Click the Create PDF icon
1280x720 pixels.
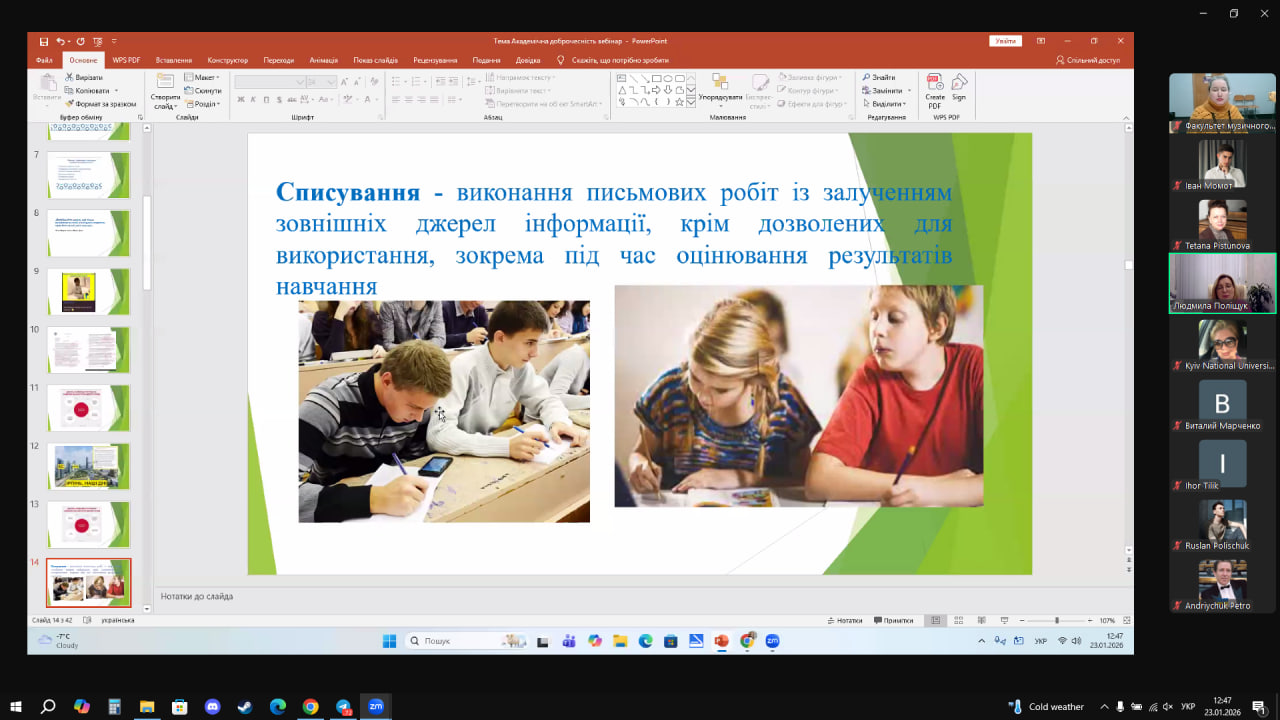tap(935, 84)
